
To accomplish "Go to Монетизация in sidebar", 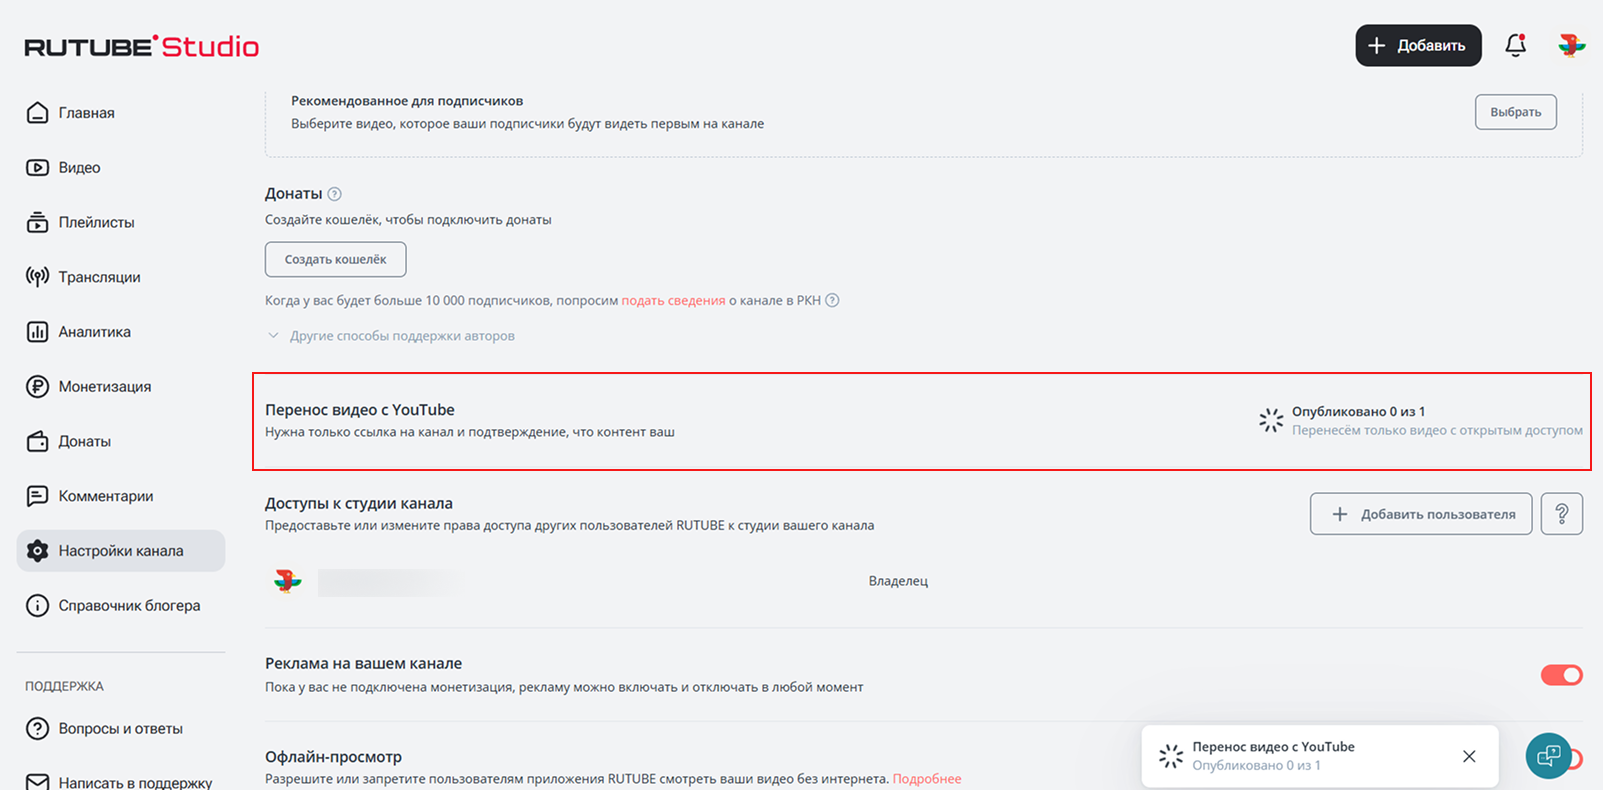I will [x=104, y=387].
